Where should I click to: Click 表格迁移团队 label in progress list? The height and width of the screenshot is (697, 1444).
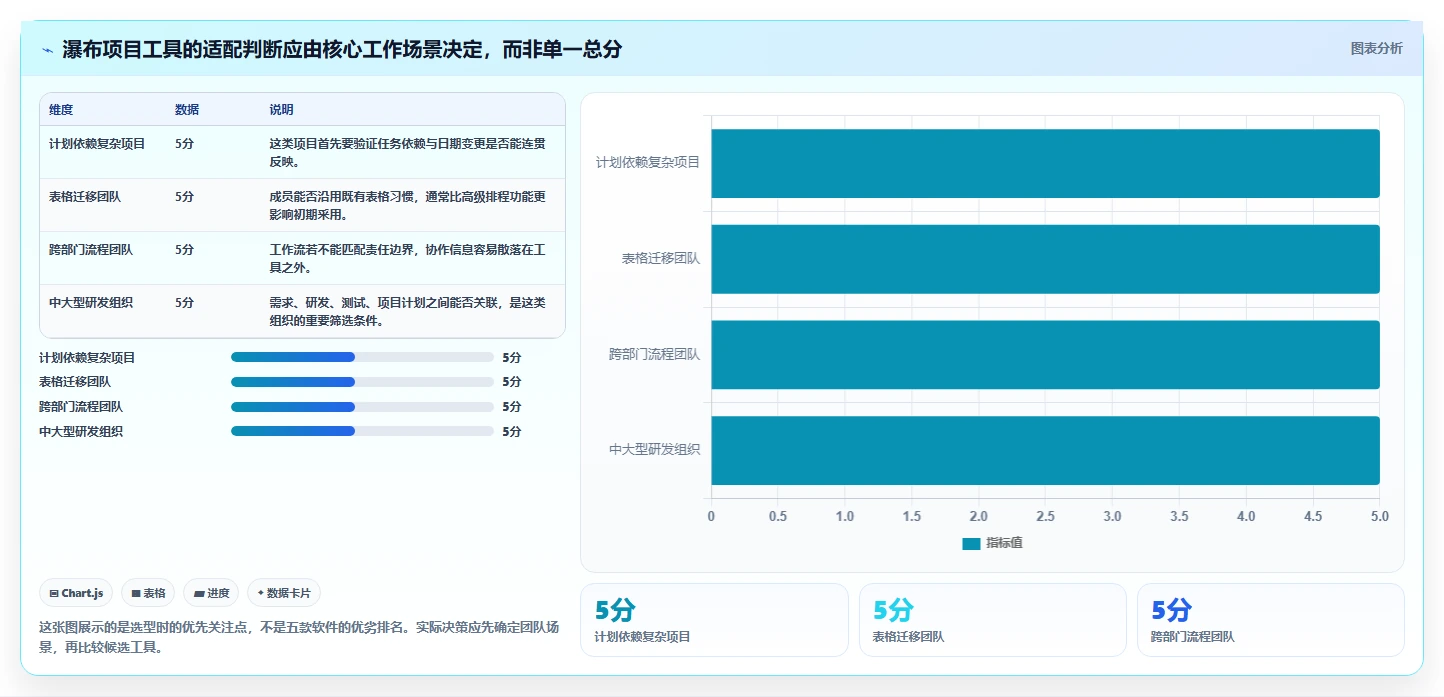[x=75, y=382]
